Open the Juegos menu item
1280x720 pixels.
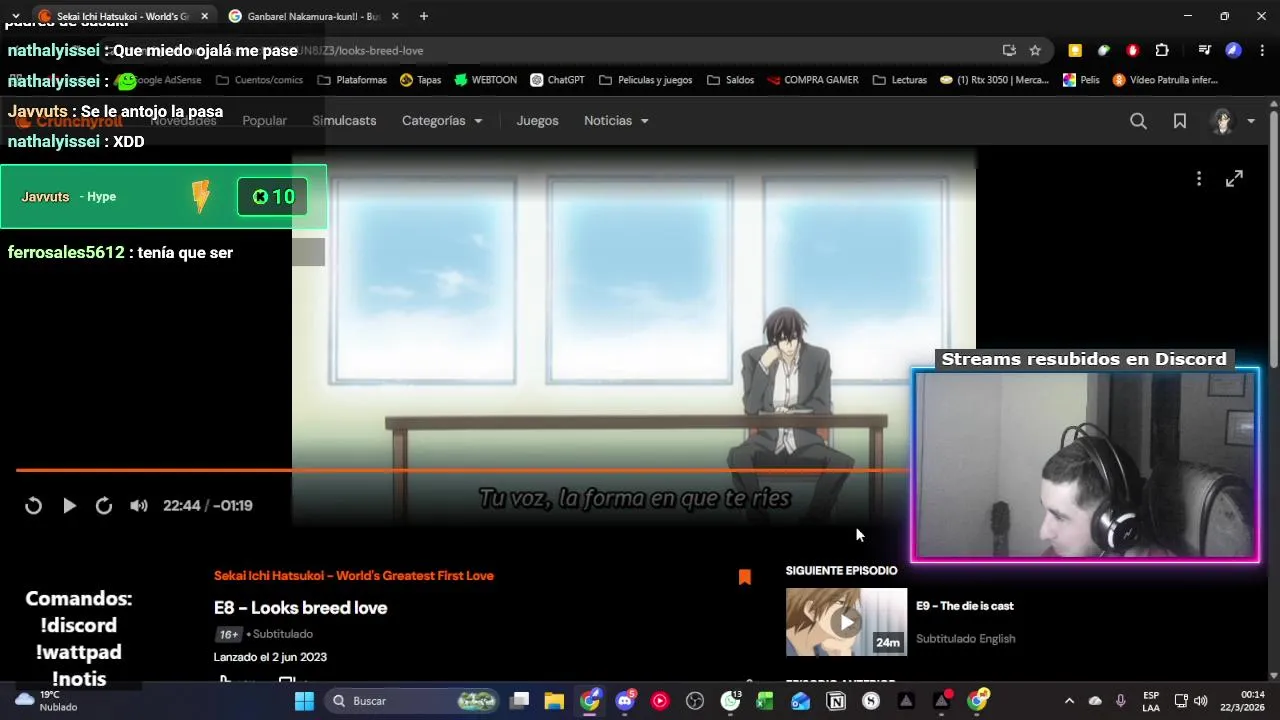(537, 121)
